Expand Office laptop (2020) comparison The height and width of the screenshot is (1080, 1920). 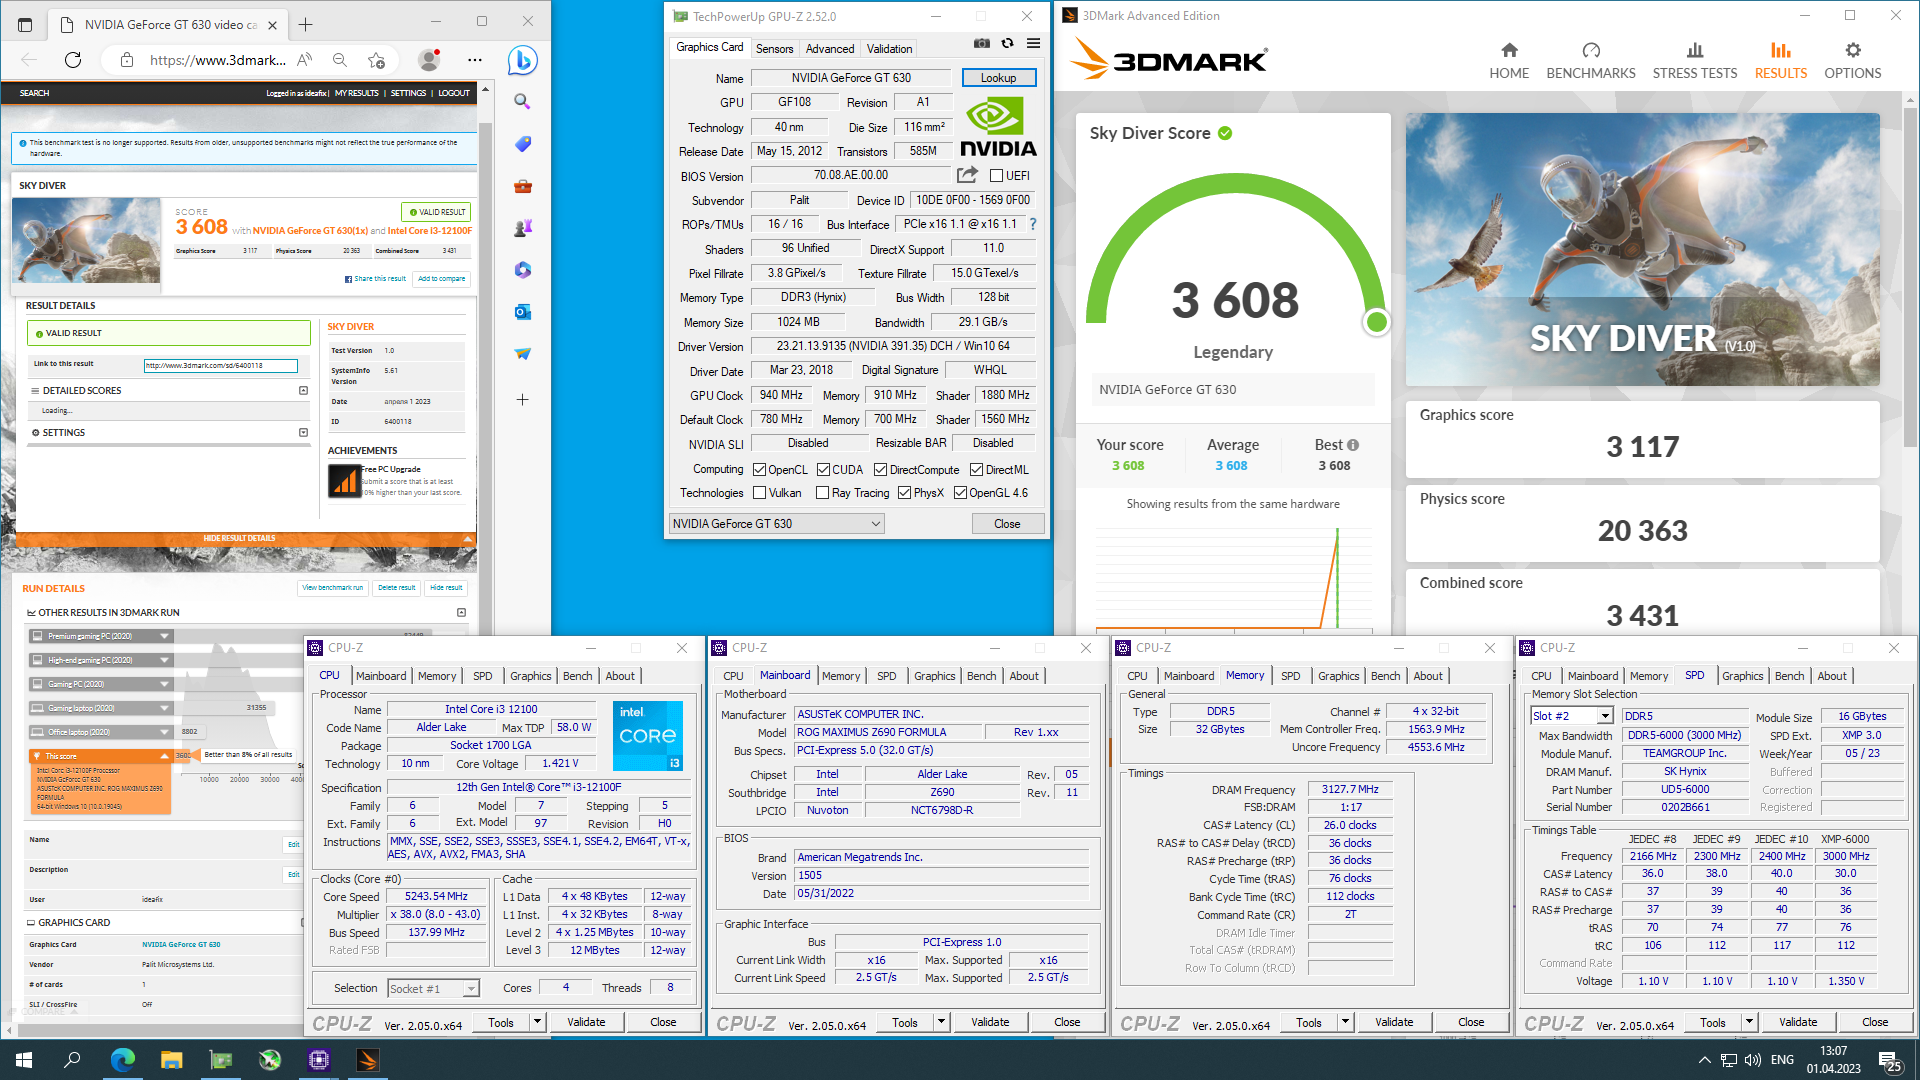pos(165,732)
